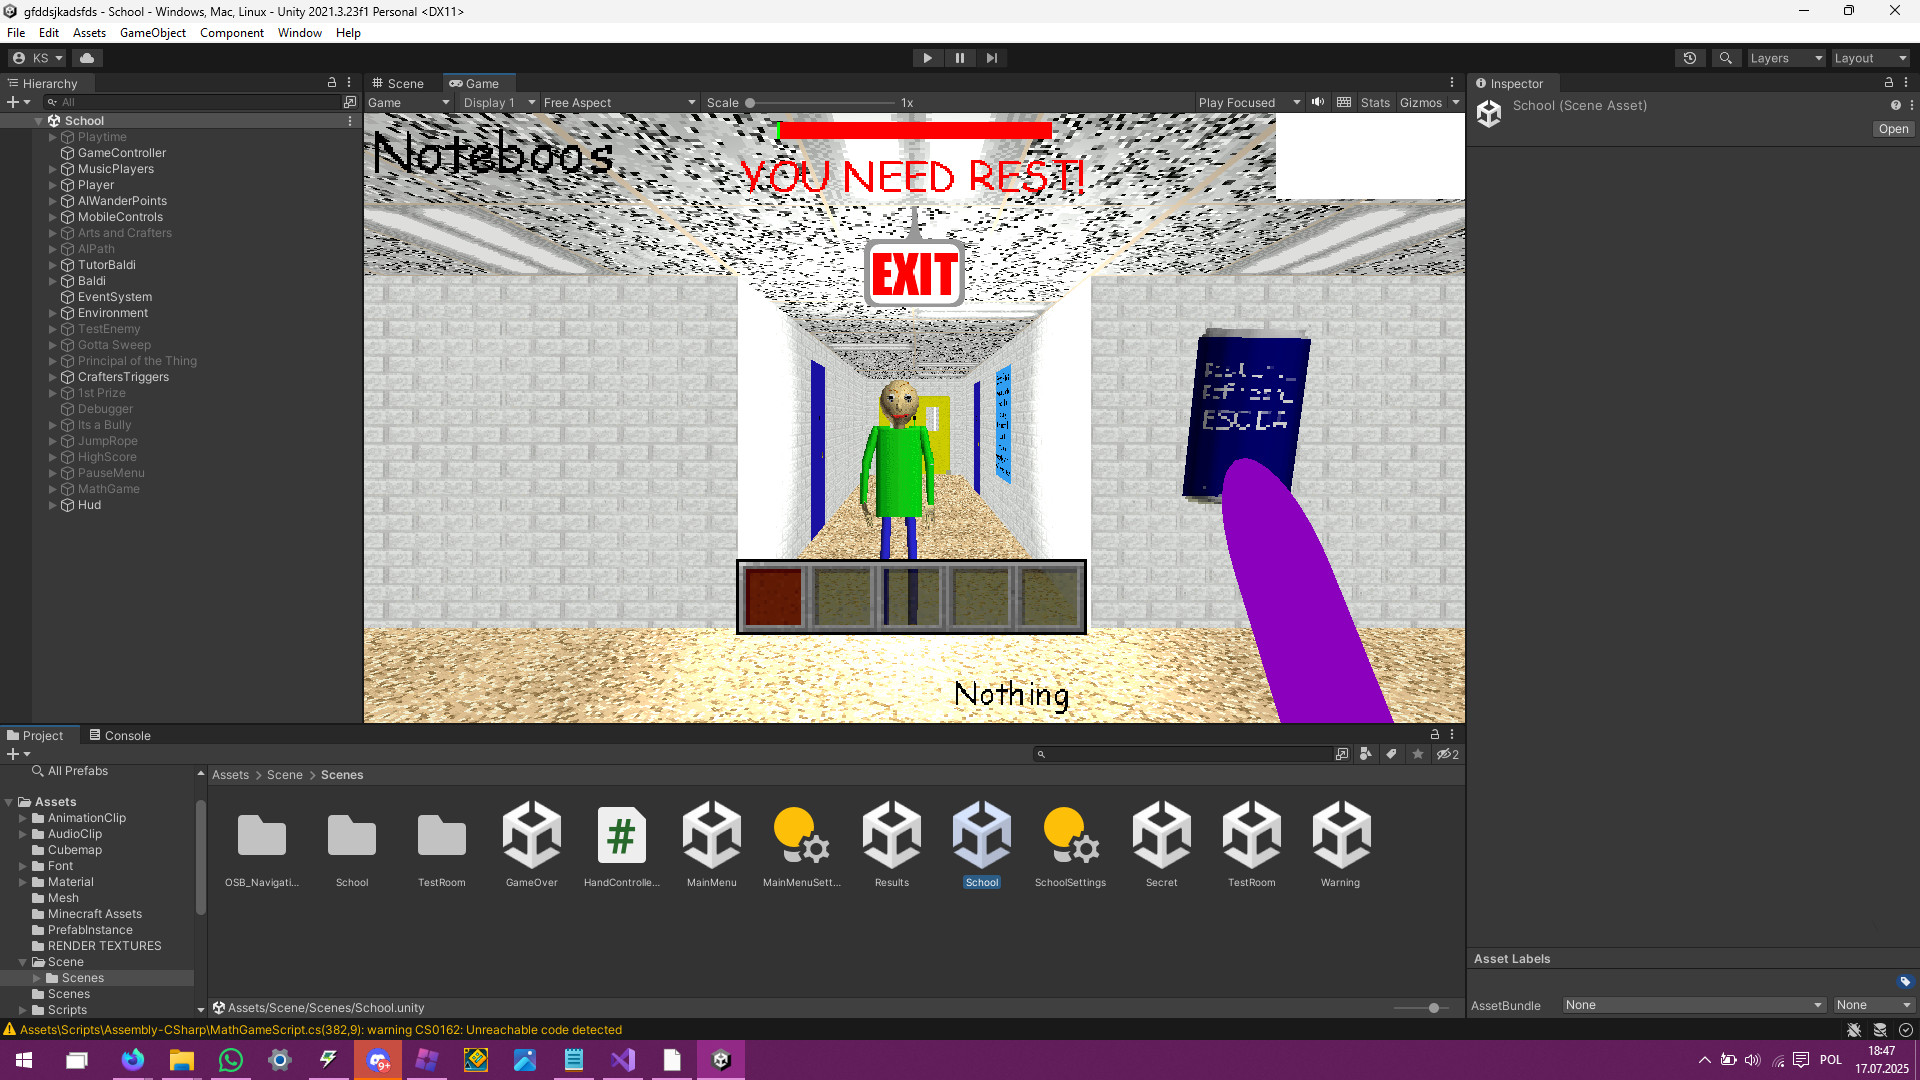Click the cloud Collaborate icon
Image resolution: width=1920 pixels, height=1080 pixels.
[x=87, y=57]
